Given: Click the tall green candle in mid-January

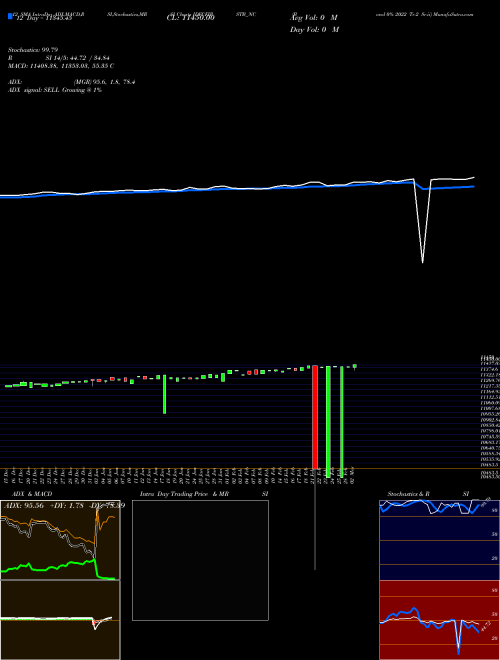Looking at the screenshot, I should [x=165, y=394].
